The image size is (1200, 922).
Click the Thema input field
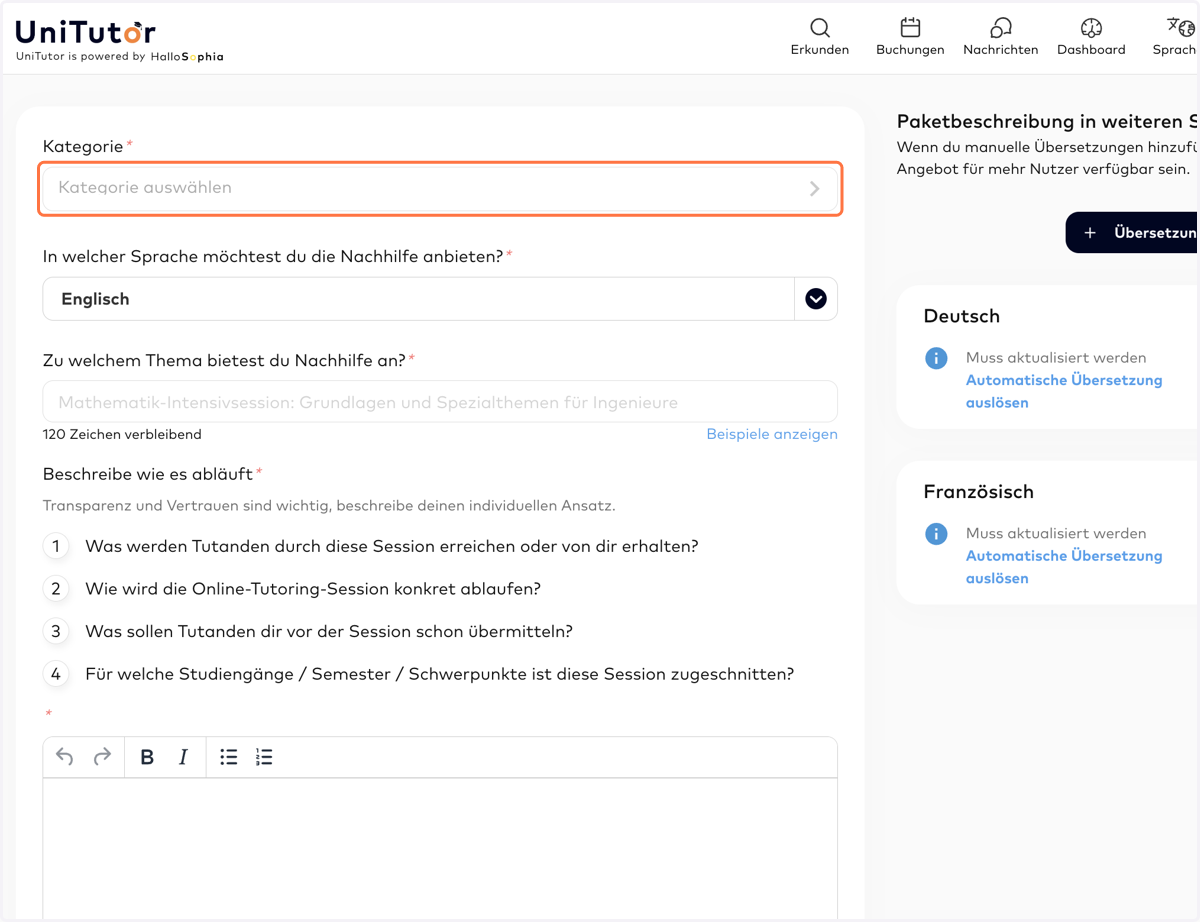tap(440, 402)
